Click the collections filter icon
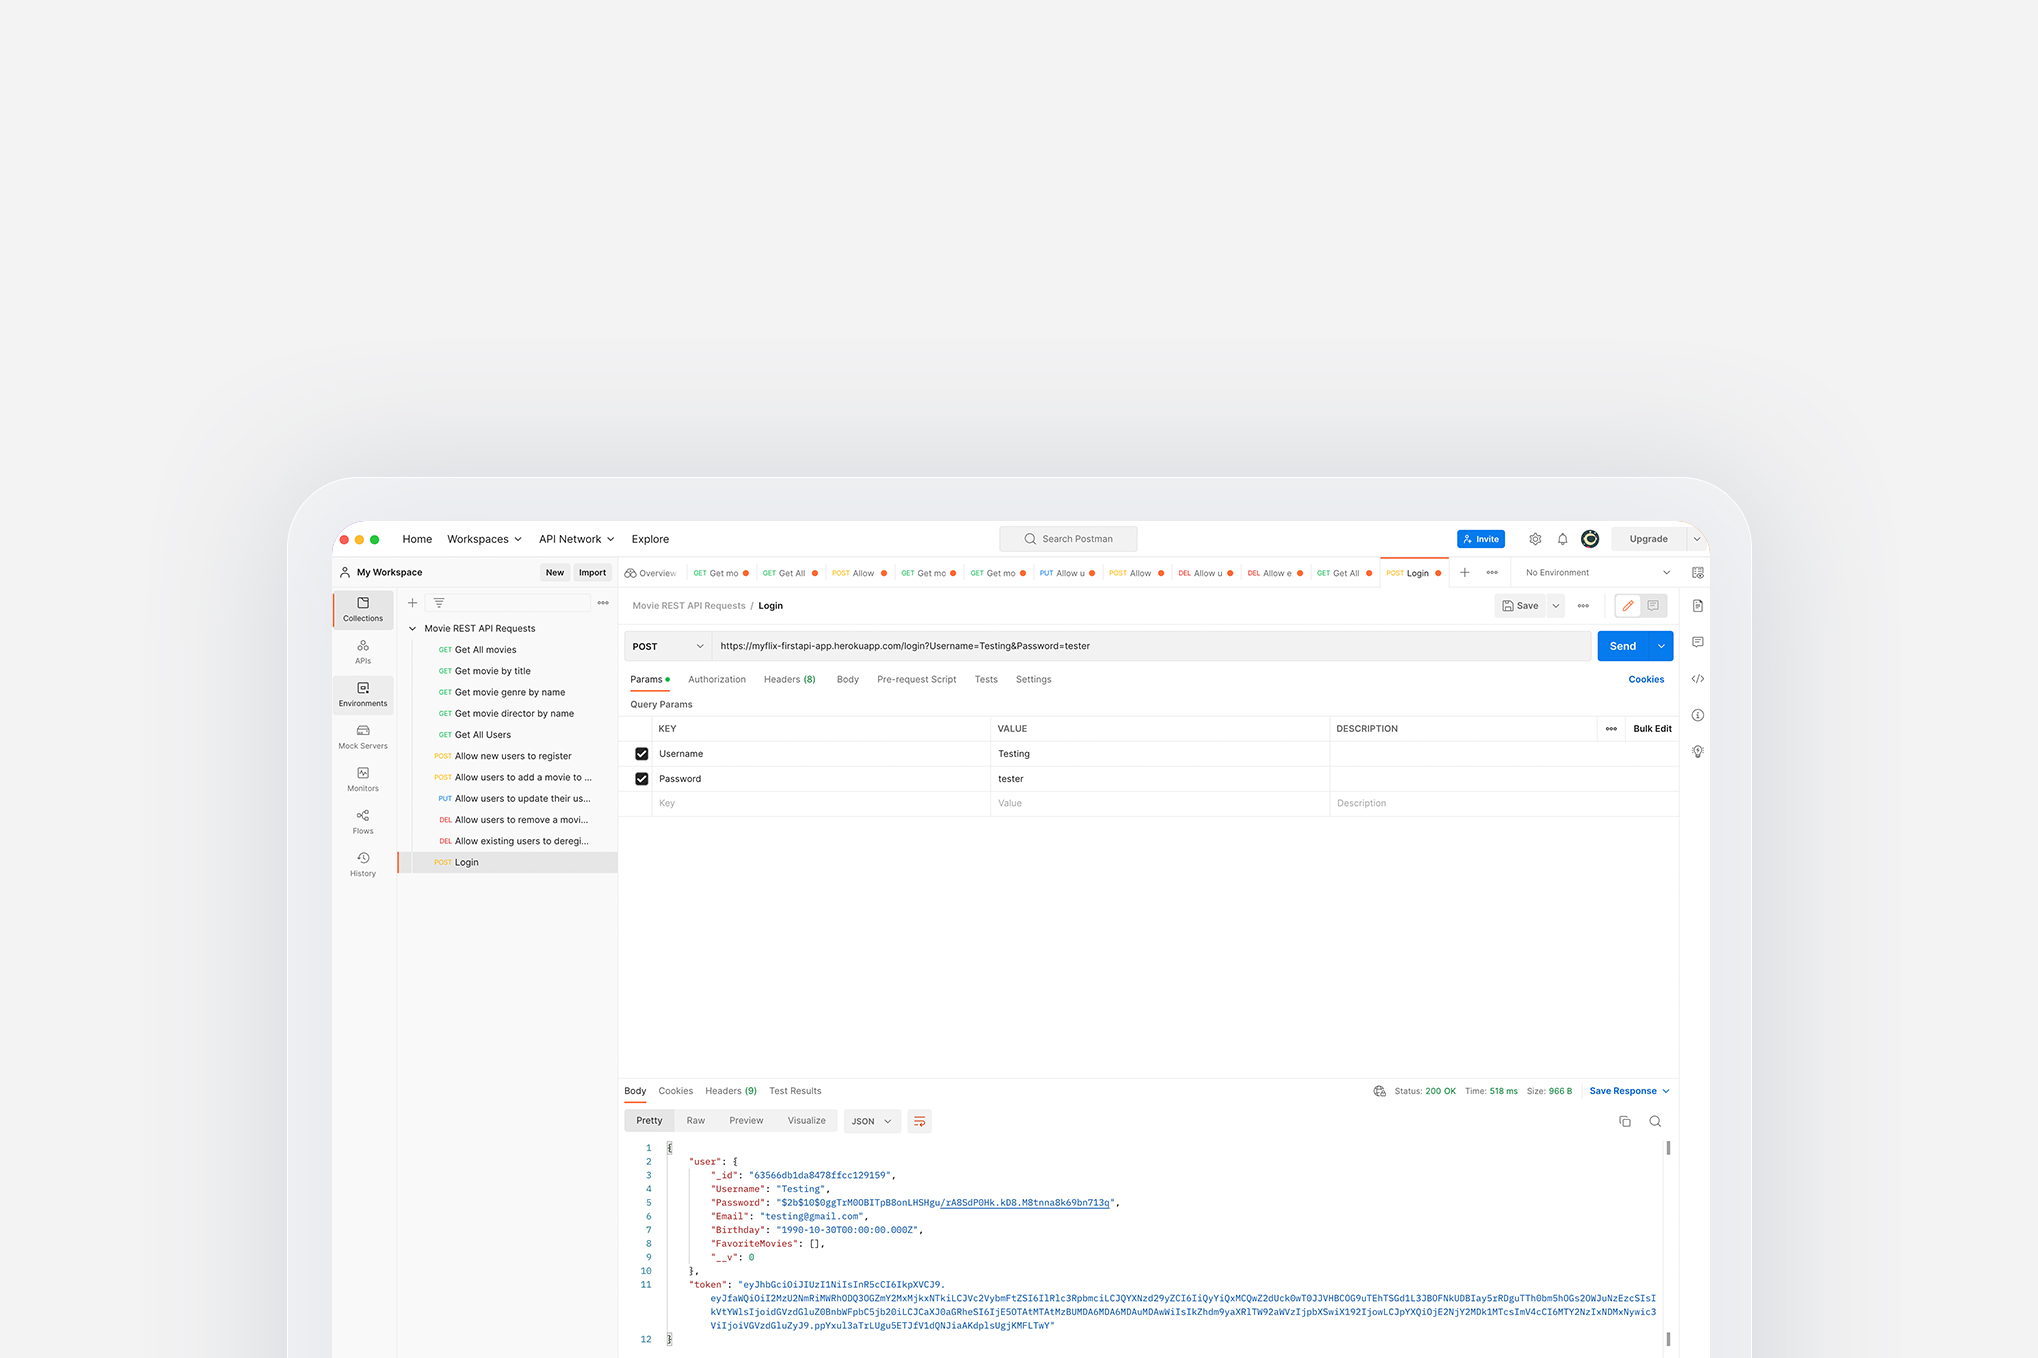Image resolution: width=2038 pixels, height=1358 pixels. coord(439,603)
